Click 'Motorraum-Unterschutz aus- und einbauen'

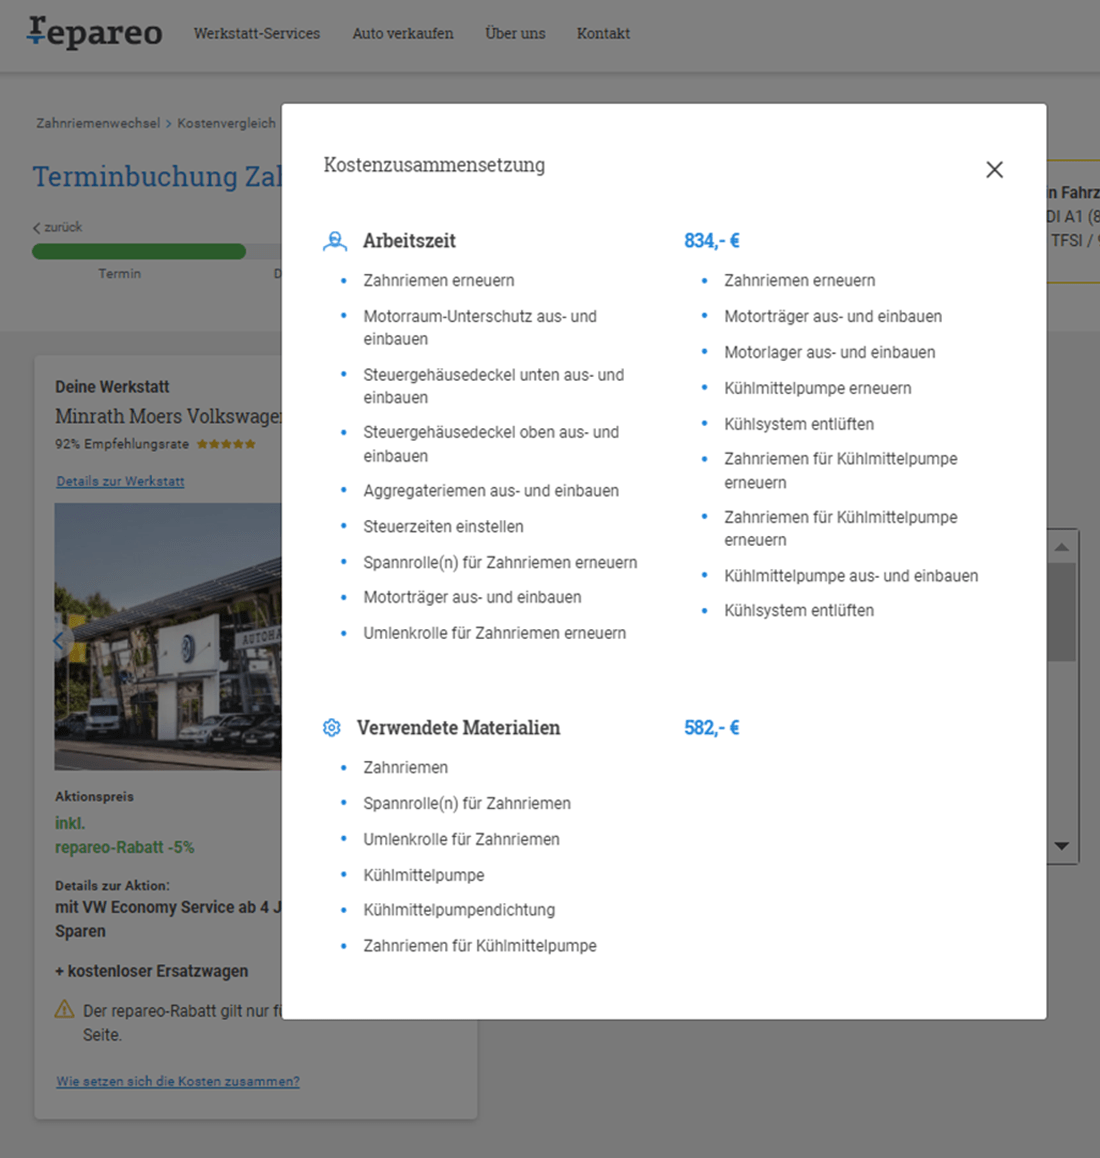(480, 327)
